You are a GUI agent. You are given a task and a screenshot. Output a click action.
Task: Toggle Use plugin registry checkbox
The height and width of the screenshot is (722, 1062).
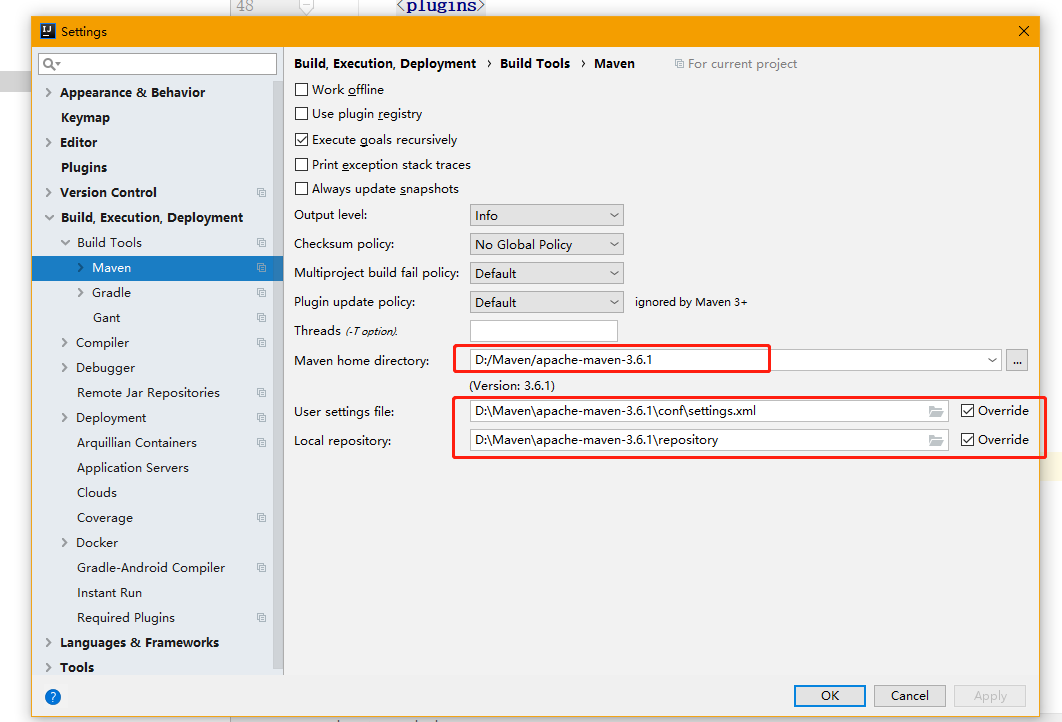[301, 114]
